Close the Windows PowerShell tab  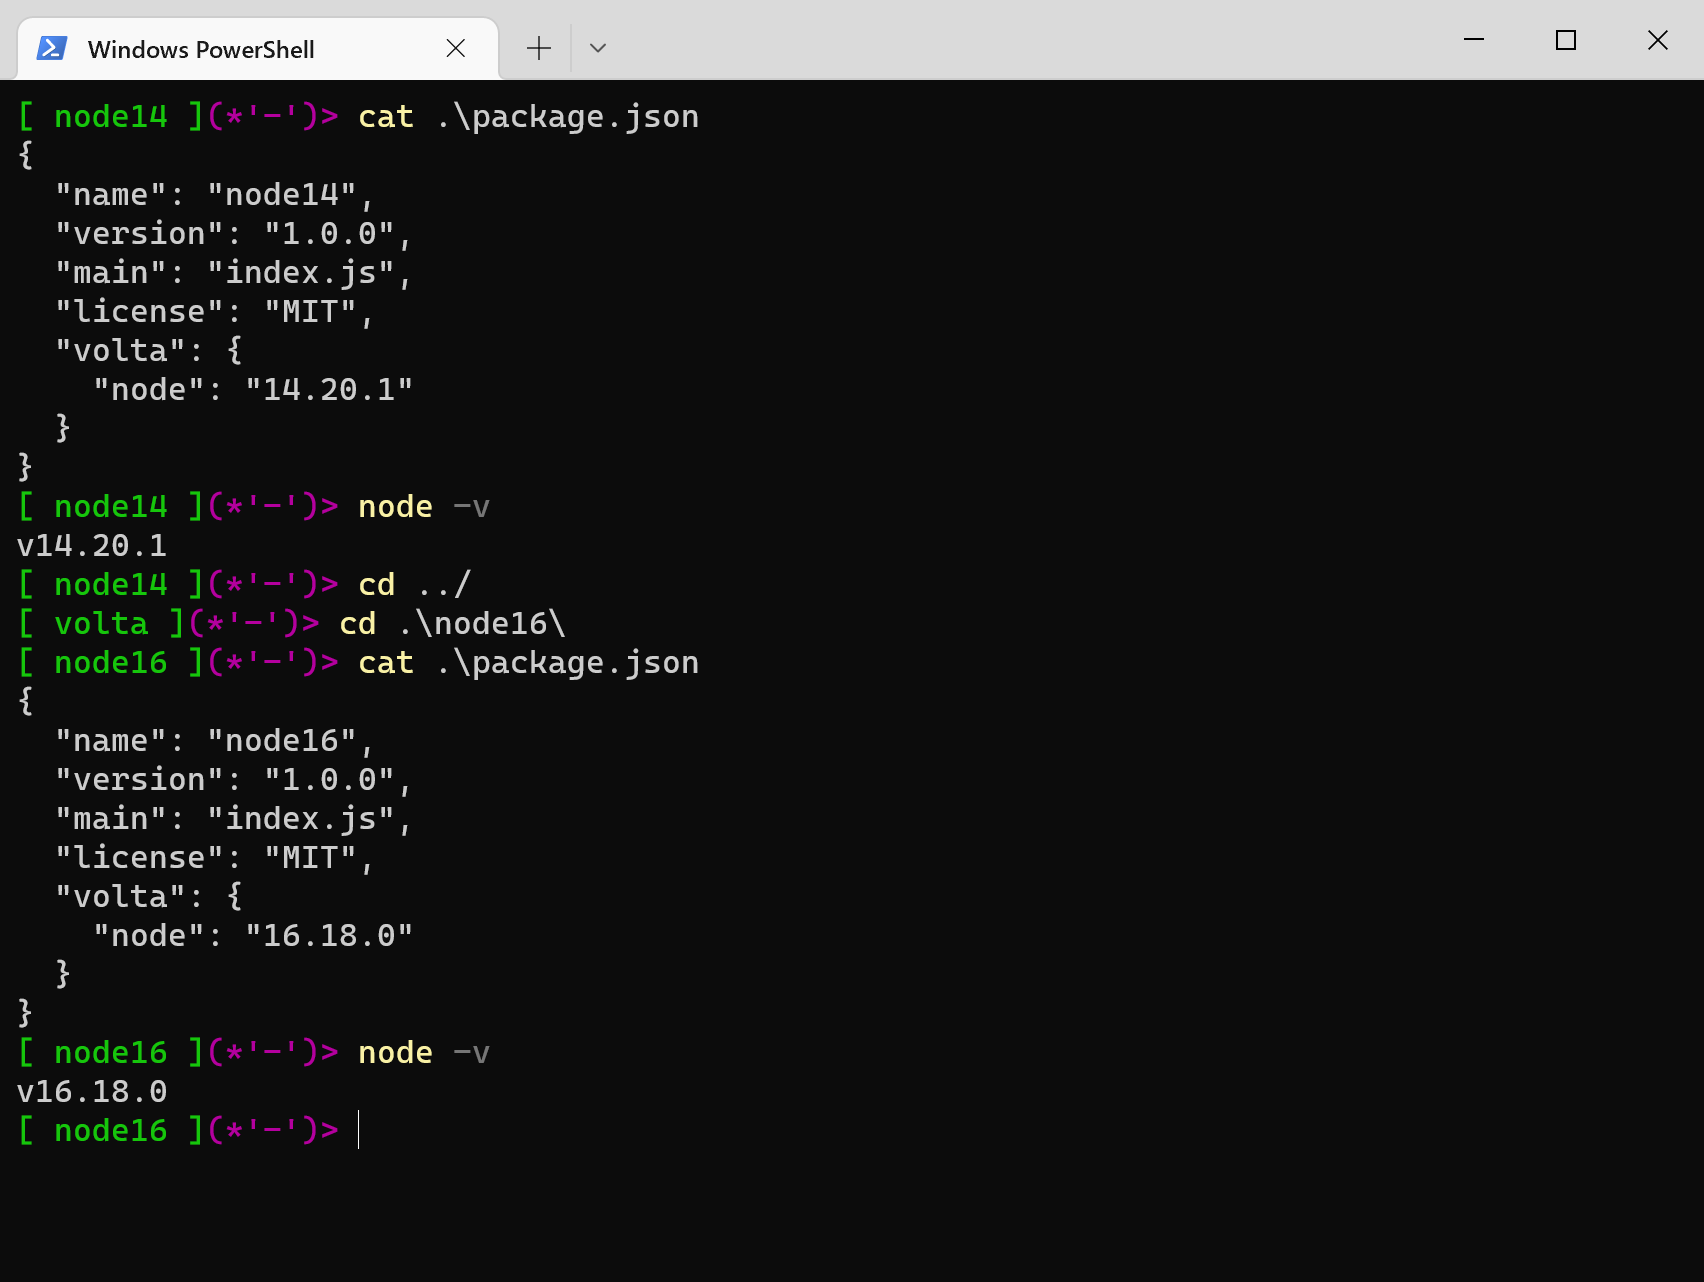tap(456, 48)
